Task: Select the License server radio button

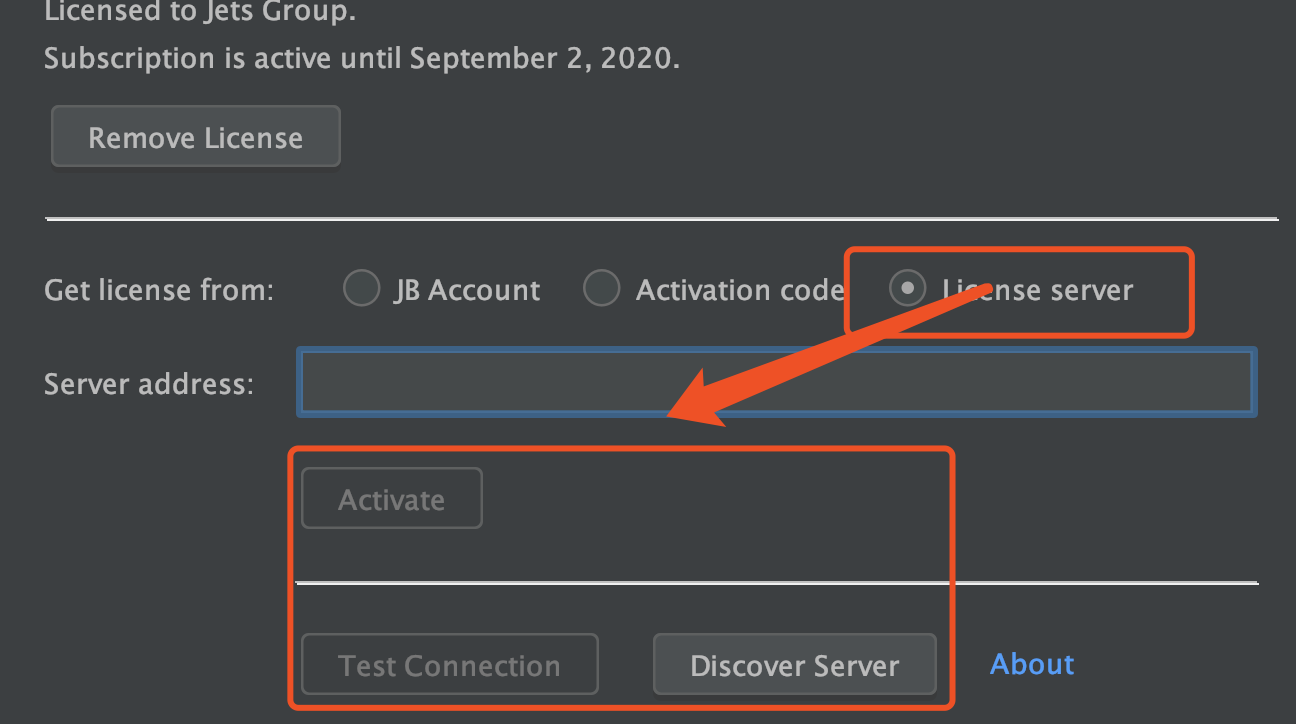Action: (x=907, y=290)
